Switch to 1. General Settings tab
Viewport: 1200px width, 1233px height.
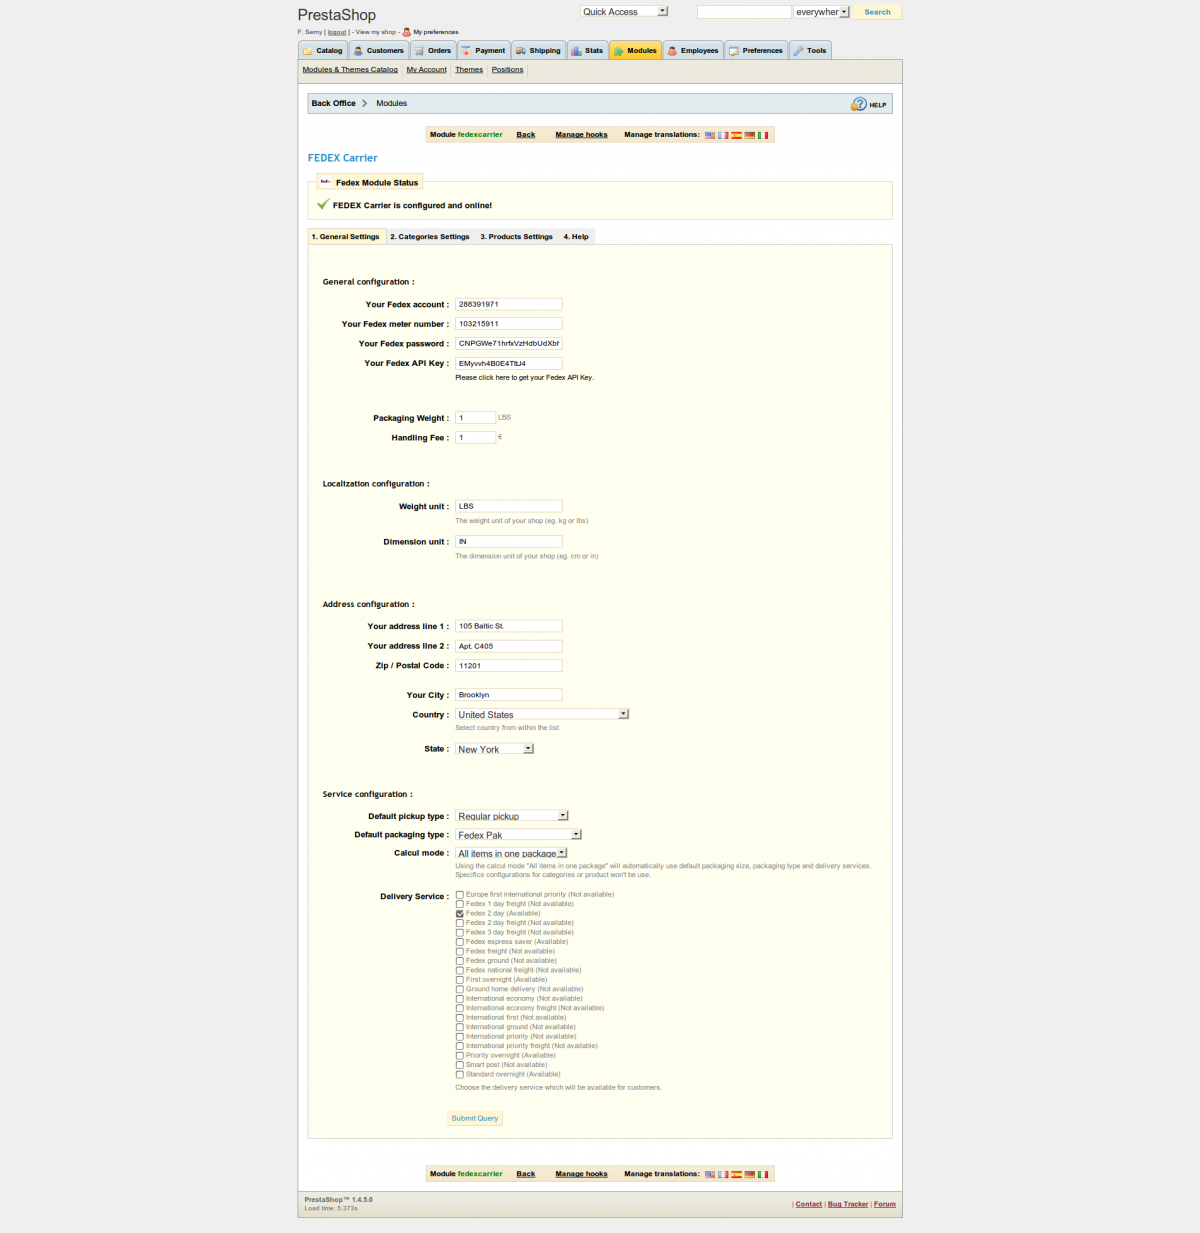coord(346,237)
